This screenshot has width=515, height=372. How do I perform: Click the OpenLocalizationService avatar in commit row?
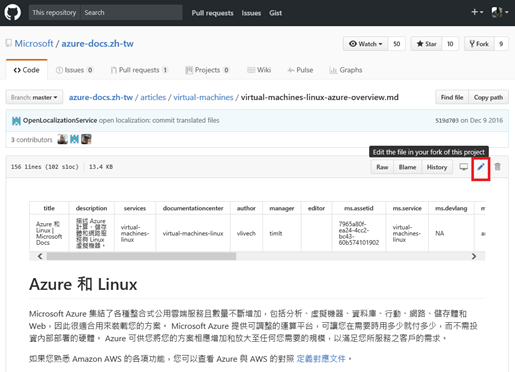[16, 121]
